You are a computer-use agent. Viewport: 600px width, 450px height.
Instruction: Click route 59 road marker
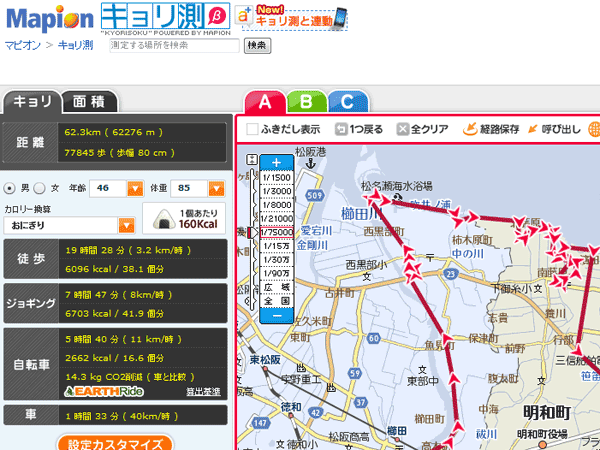(x=355, y=374)
